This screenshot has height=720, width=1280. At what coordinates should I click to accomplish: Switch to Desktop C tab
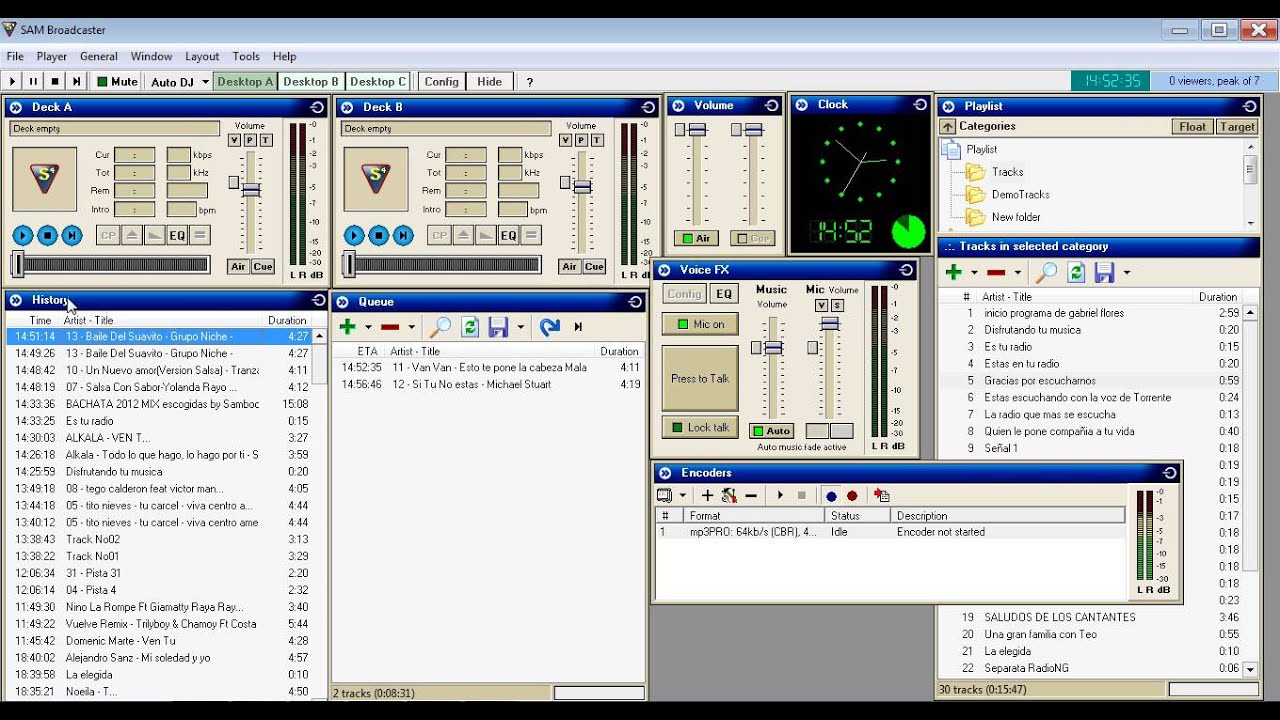pos(378,82)
